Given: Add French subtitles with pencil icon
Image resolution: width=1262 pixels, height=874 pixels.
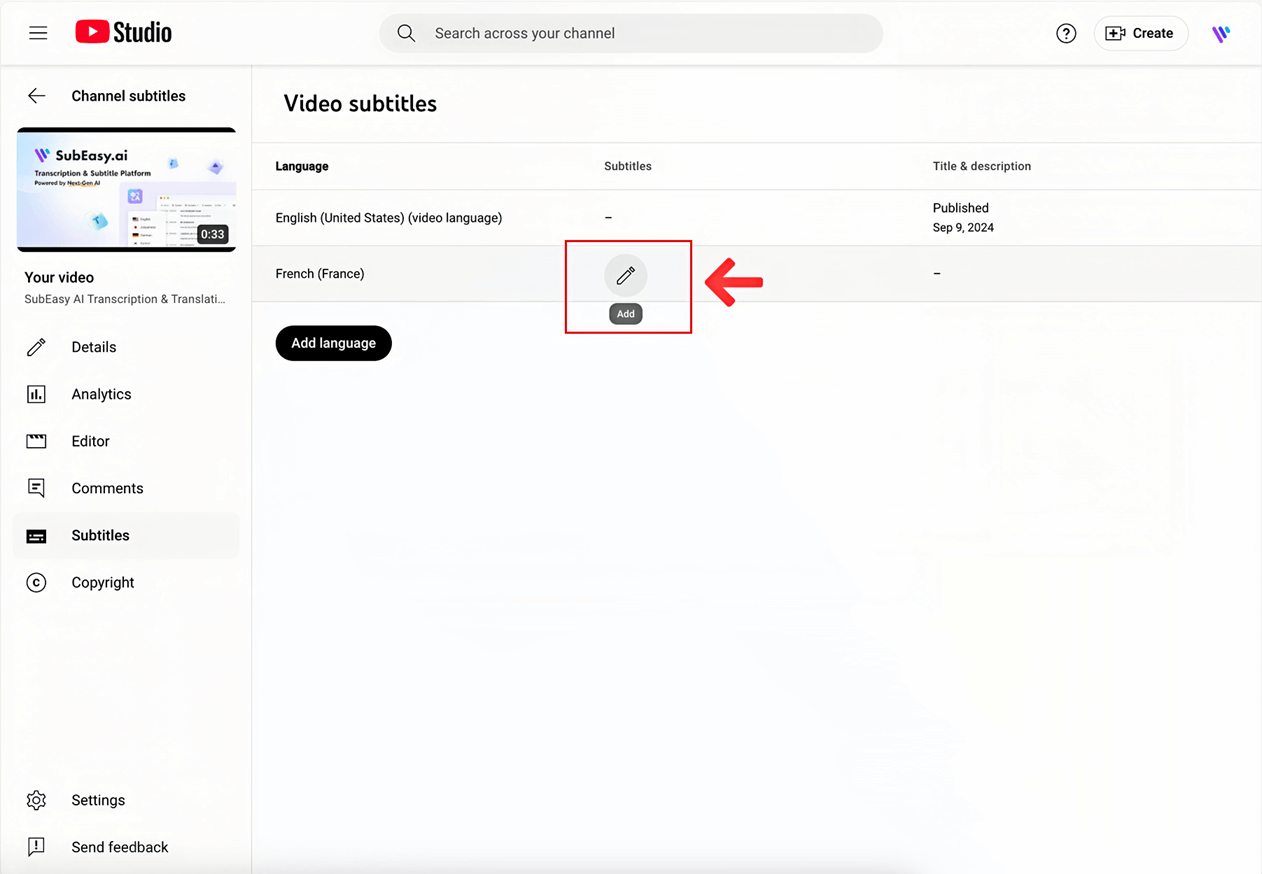Looking at the screenshot, I should 626,275.
